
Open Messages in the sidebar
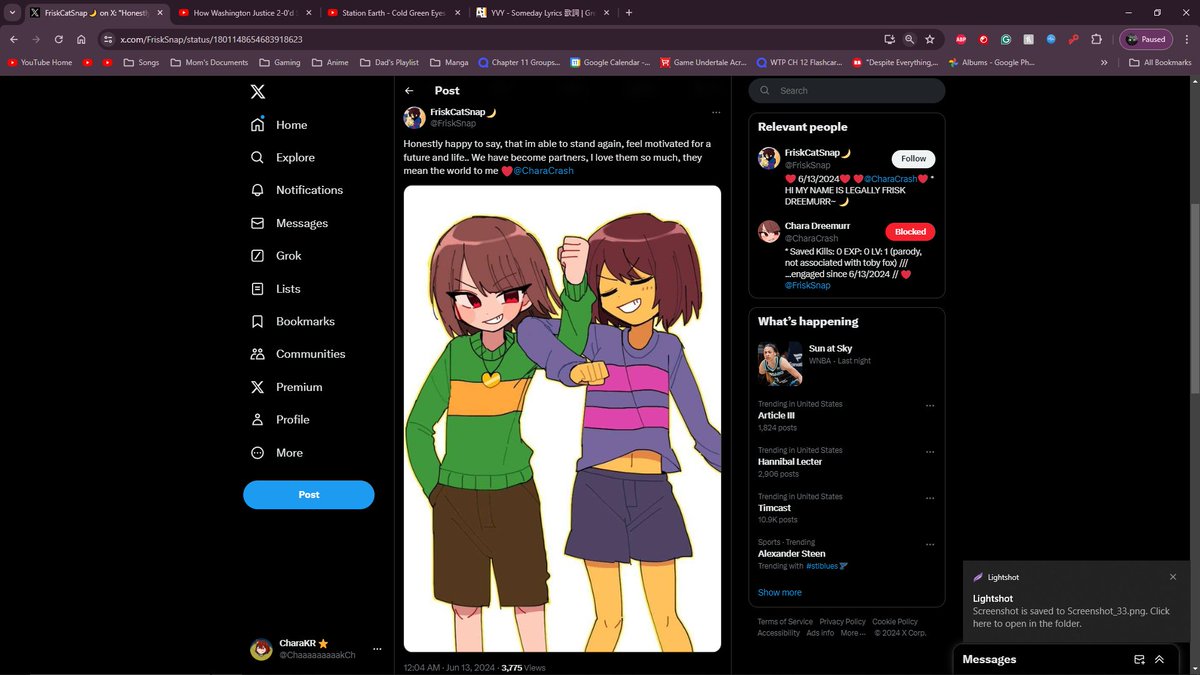click(x=289, y=223)
